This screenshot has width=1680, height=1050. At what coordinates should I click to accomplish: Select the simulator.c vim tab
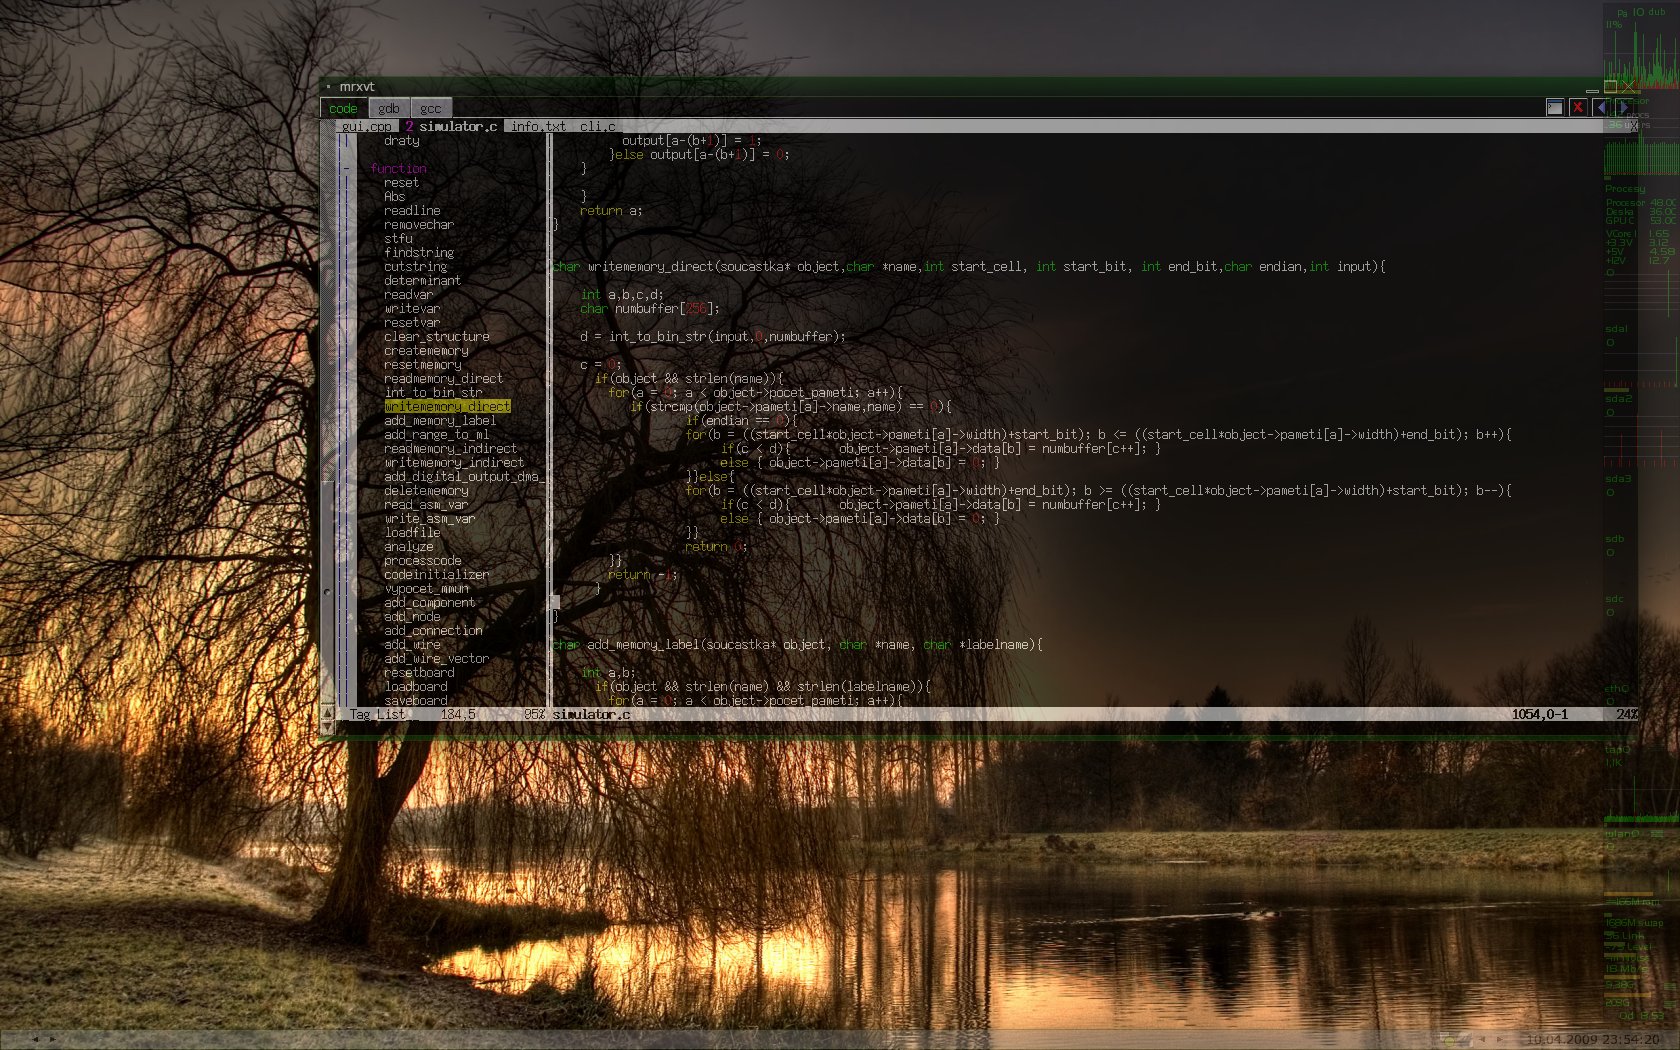(451, 126)
